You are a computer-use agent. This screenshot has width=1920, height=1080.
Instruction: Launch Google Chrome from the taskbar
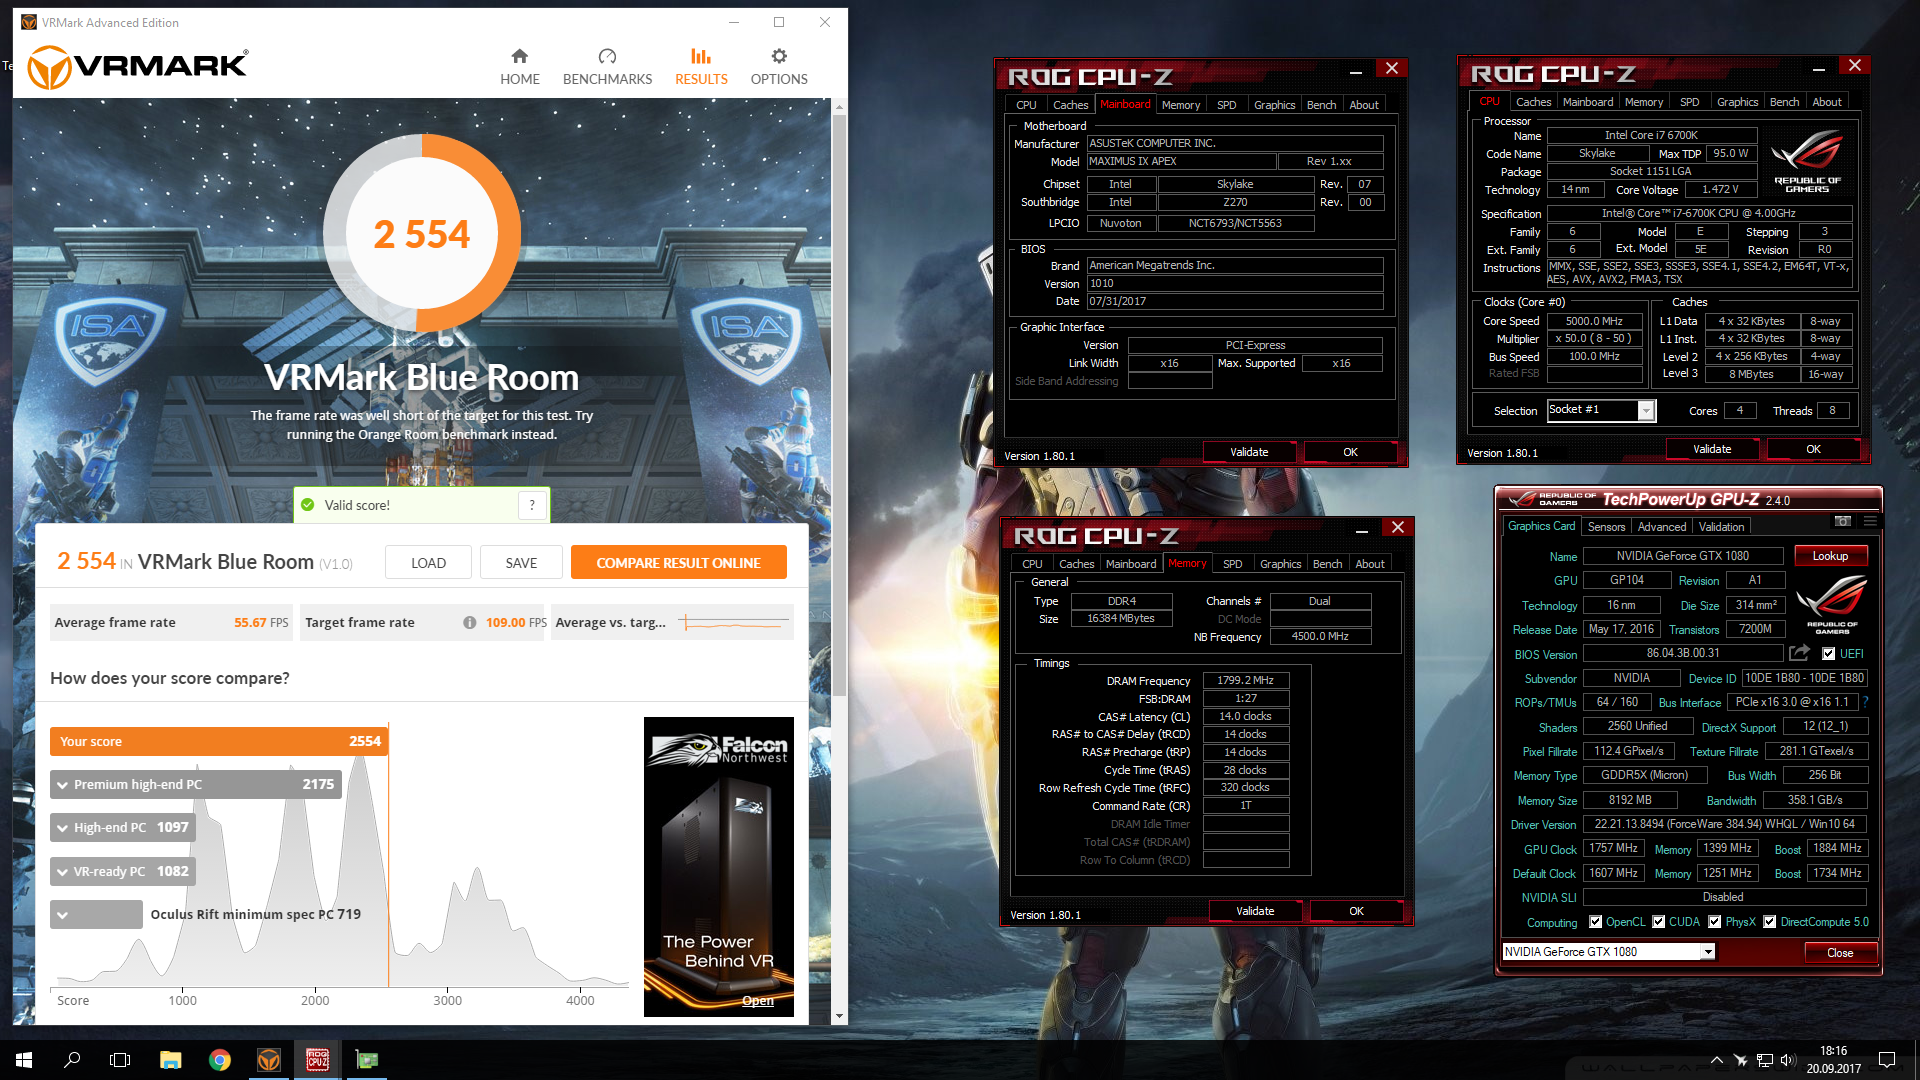[220, 1060]
